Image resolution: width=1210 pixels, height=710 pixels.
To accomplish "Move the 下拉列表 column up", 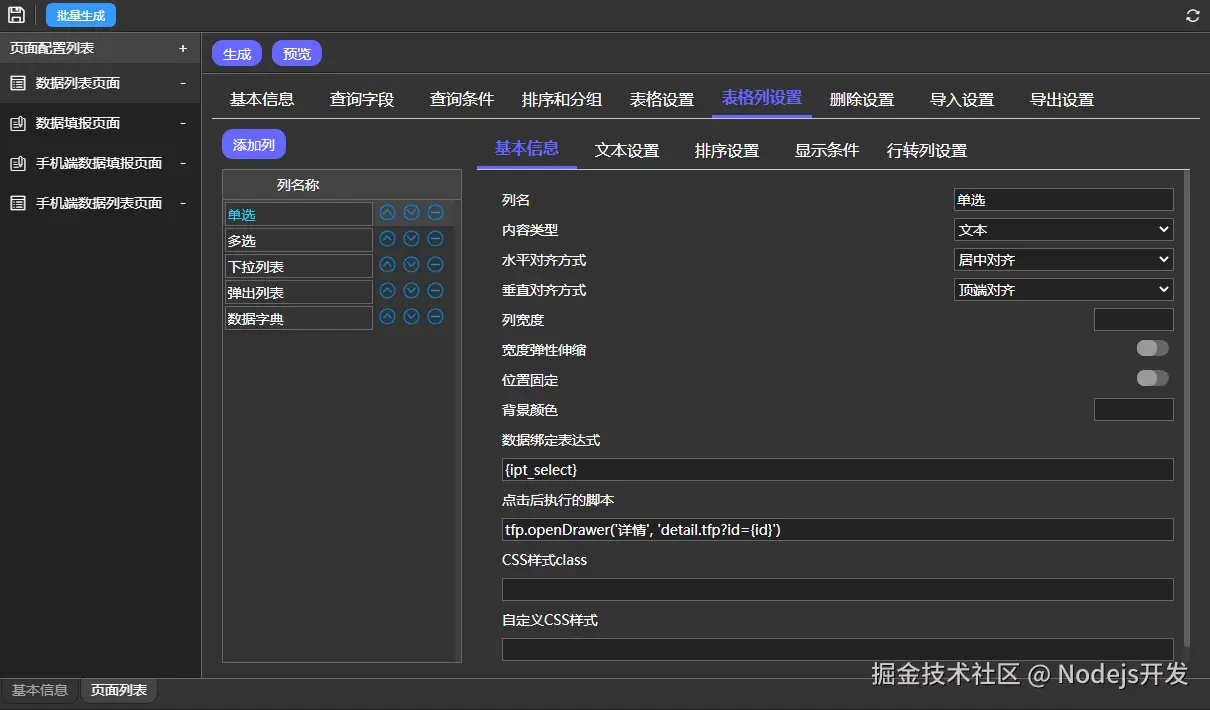I will pos(387,265).
